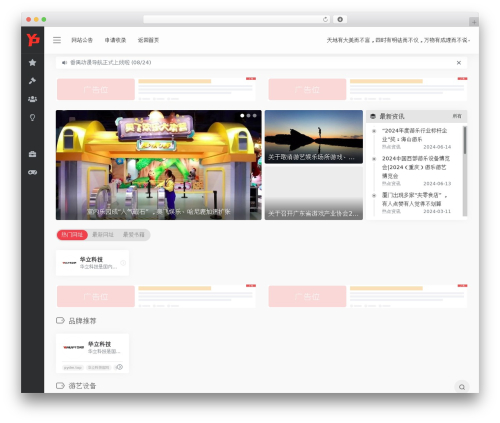Viewport: 500px width, 423px height.
Task: Click the 游艺设备 section heading
Action: (x=82, y=386)
